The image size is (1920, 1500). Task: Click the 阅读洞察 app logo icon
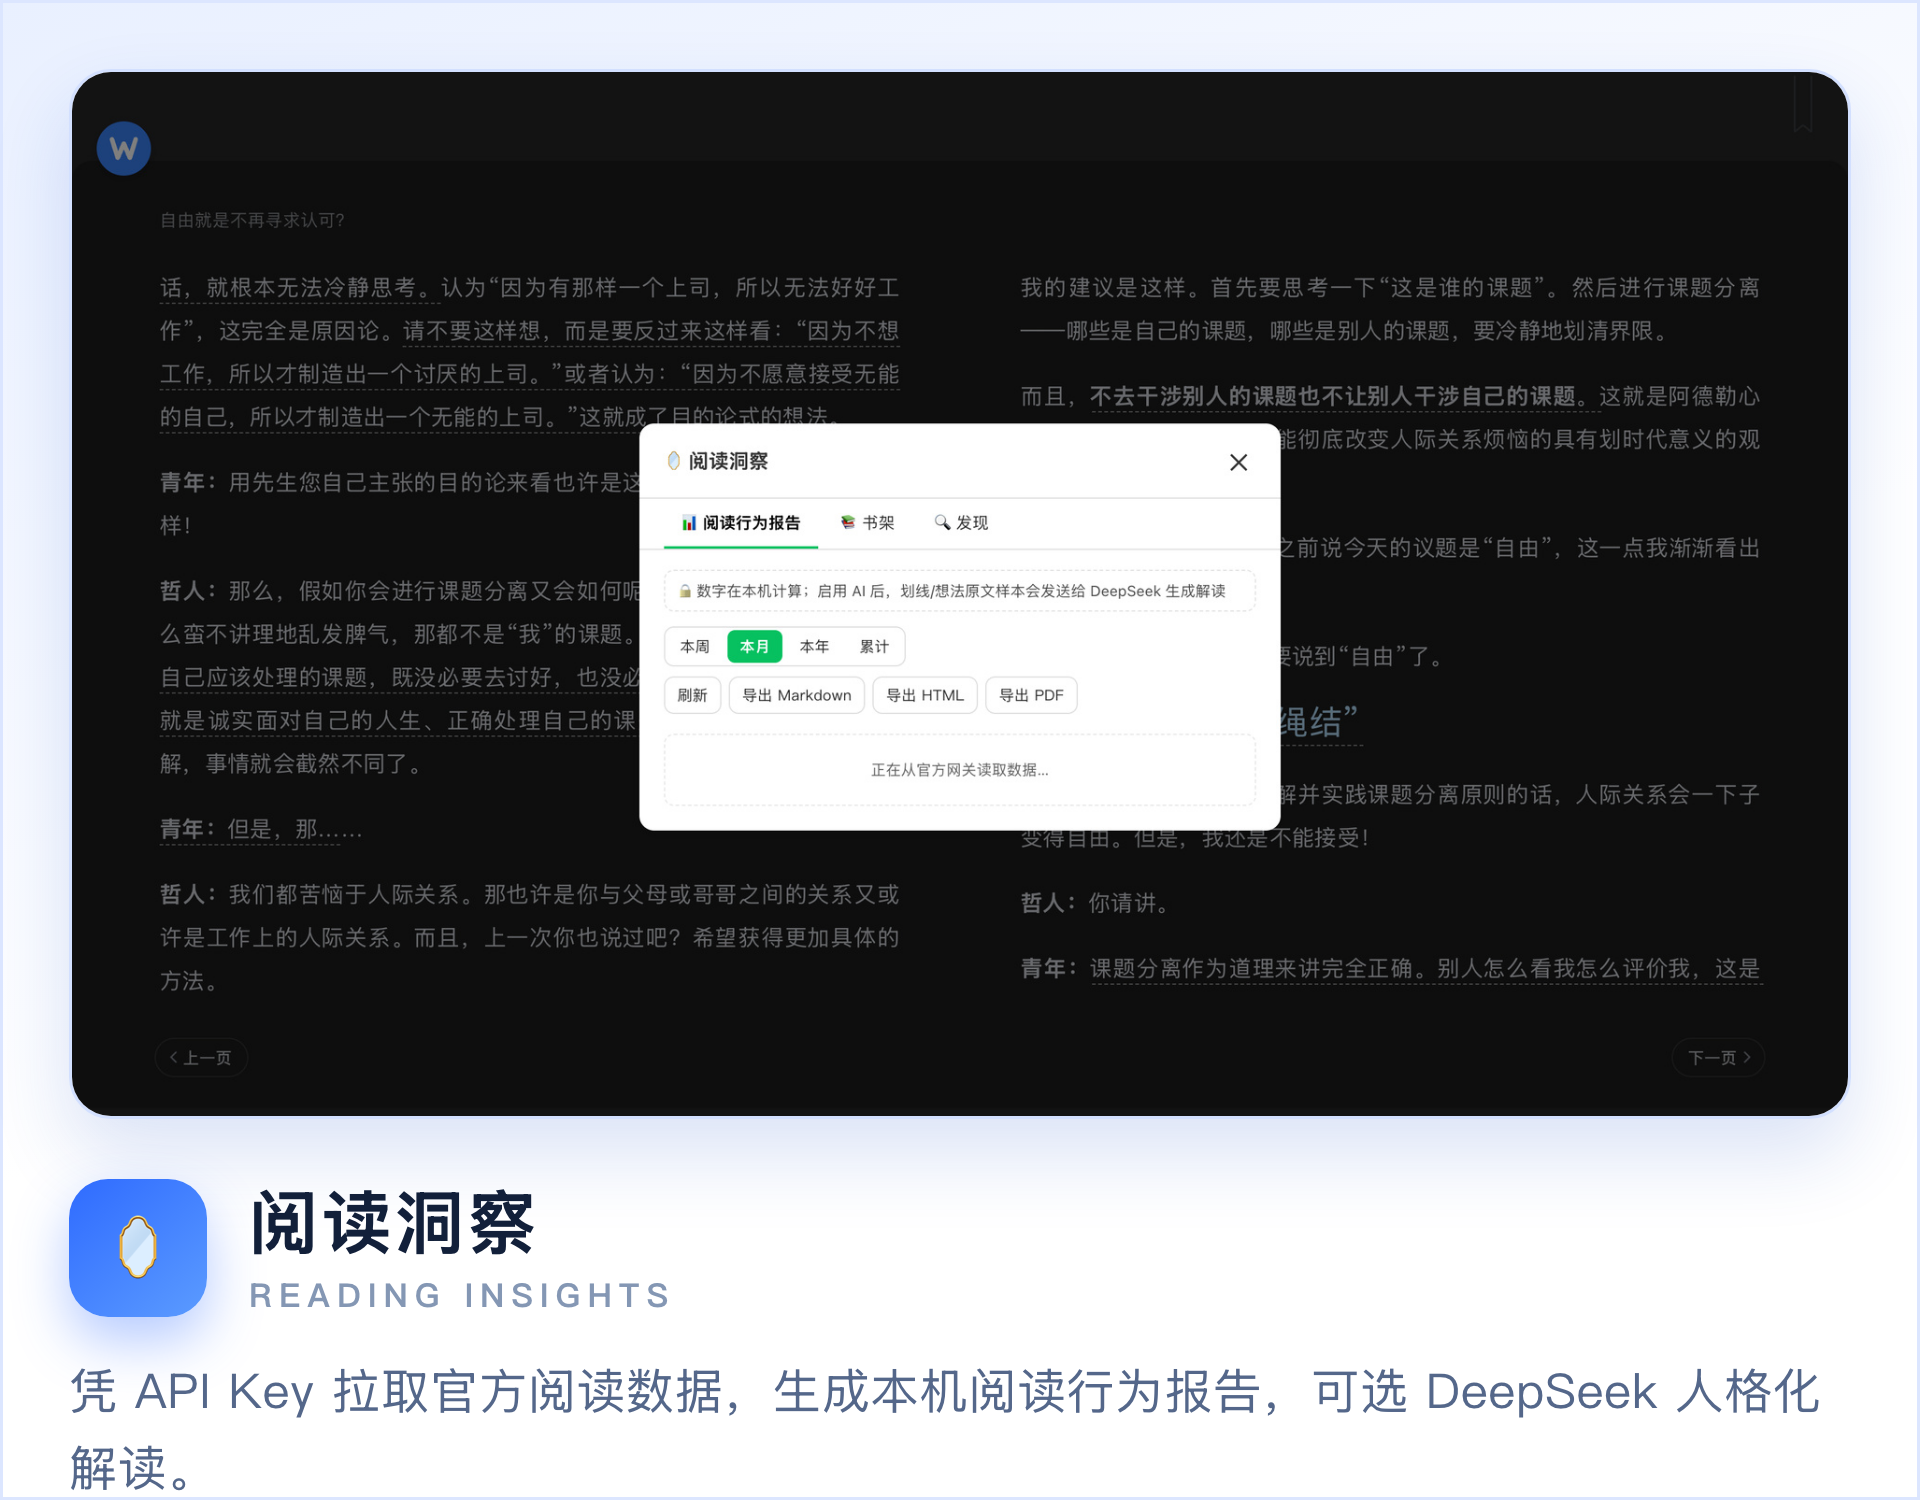[138, 1248]
